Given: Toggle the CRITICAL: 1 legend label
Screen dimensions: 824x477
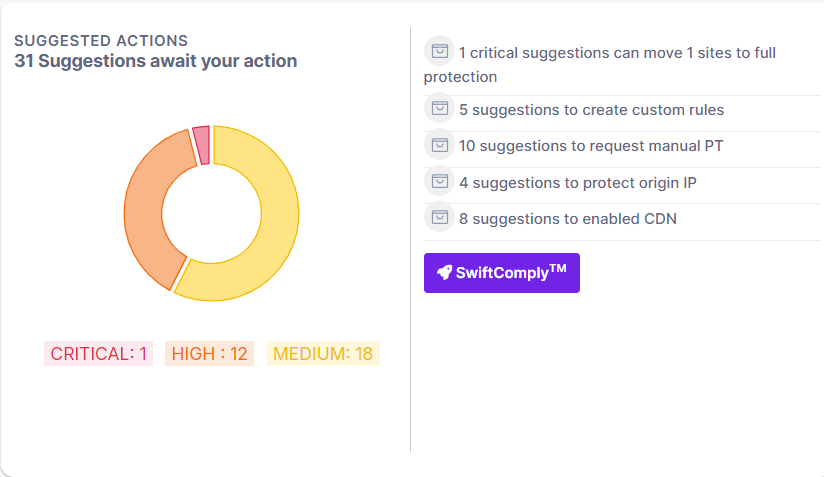Looking at the screenshot, I should coord(98,354).
